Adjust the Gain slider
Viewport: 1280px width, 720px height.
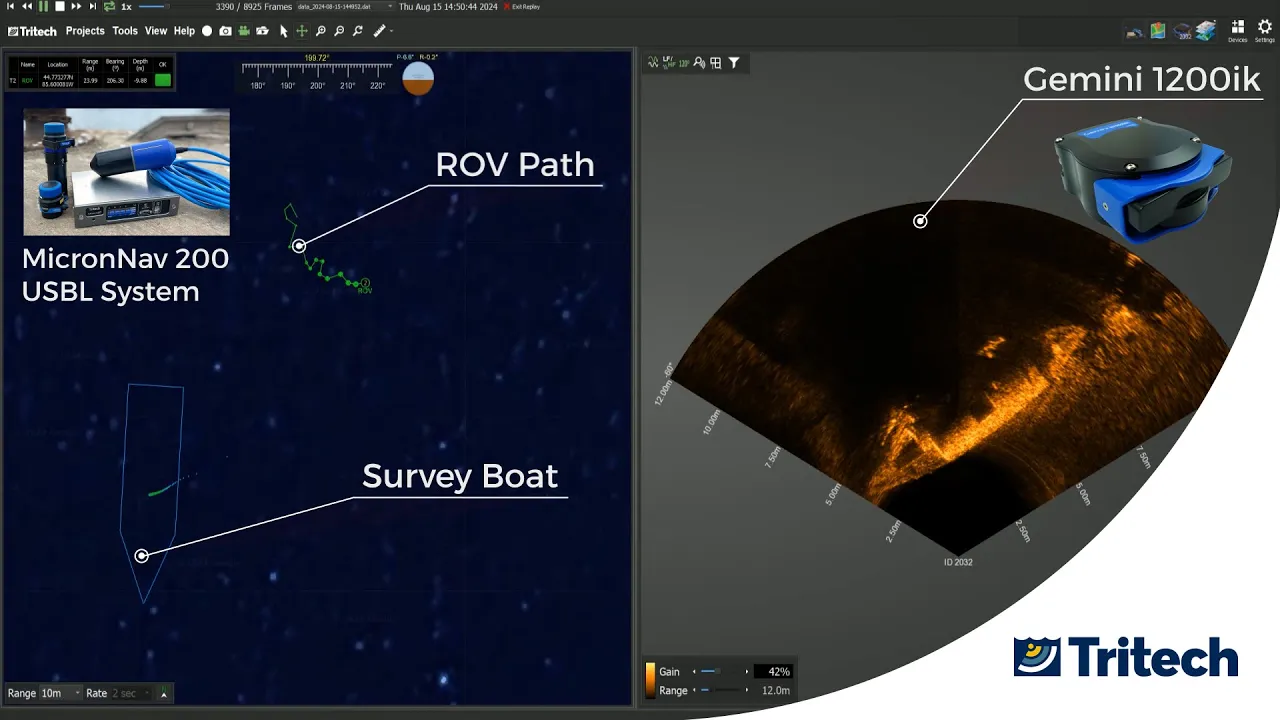(719, 672)
